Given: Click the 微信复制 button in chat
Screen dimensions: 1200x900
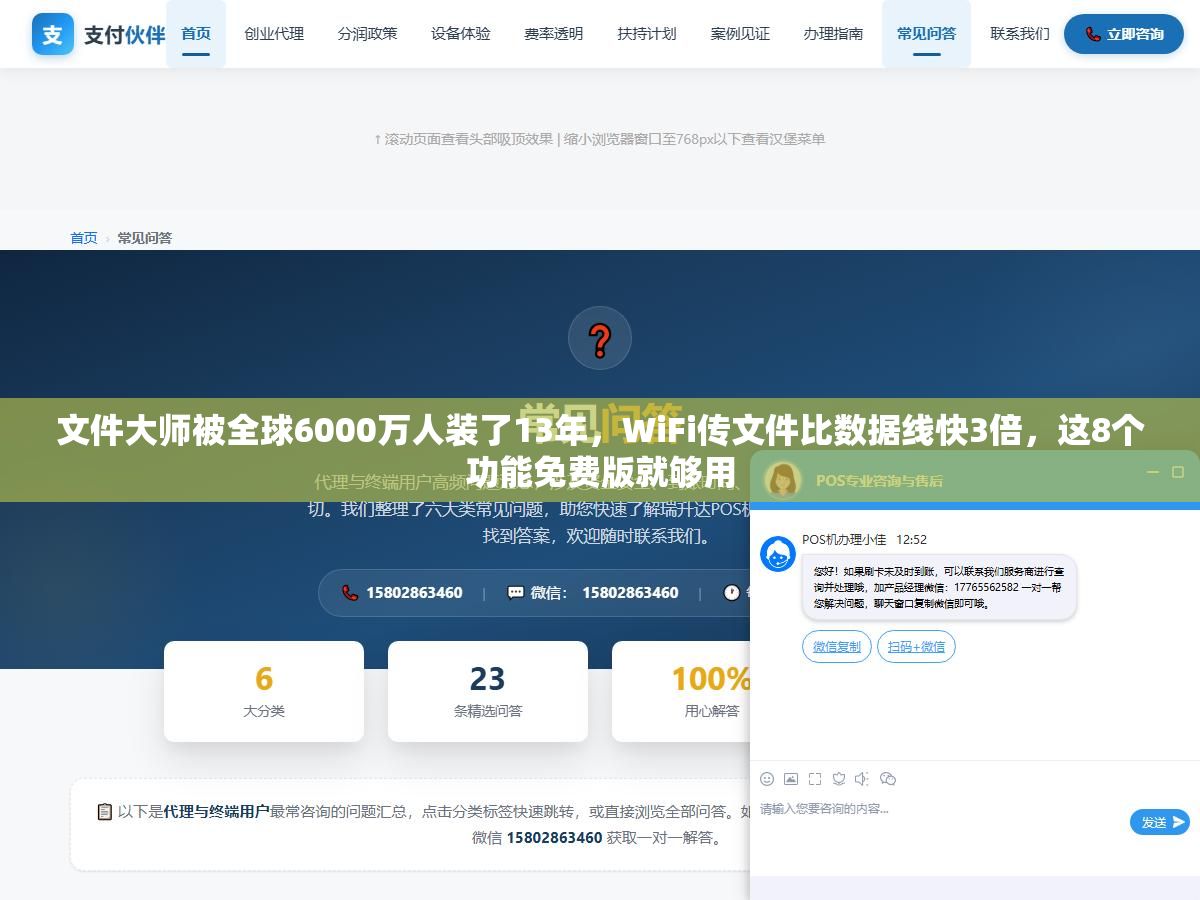Looking at the screenshot, I should pyautogui.click(x=837, y=647).
